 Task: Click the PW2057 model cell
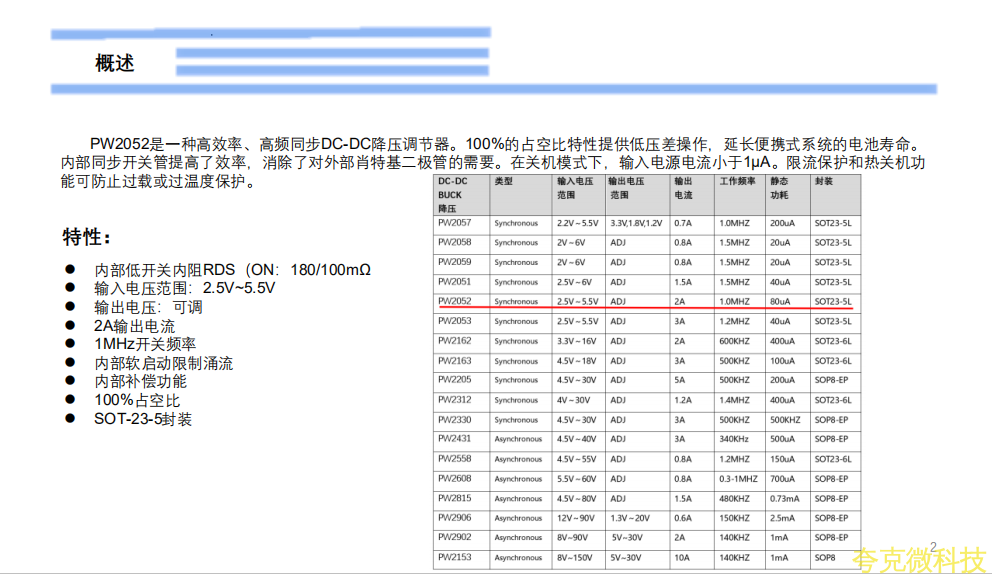(x=454, y=222)
